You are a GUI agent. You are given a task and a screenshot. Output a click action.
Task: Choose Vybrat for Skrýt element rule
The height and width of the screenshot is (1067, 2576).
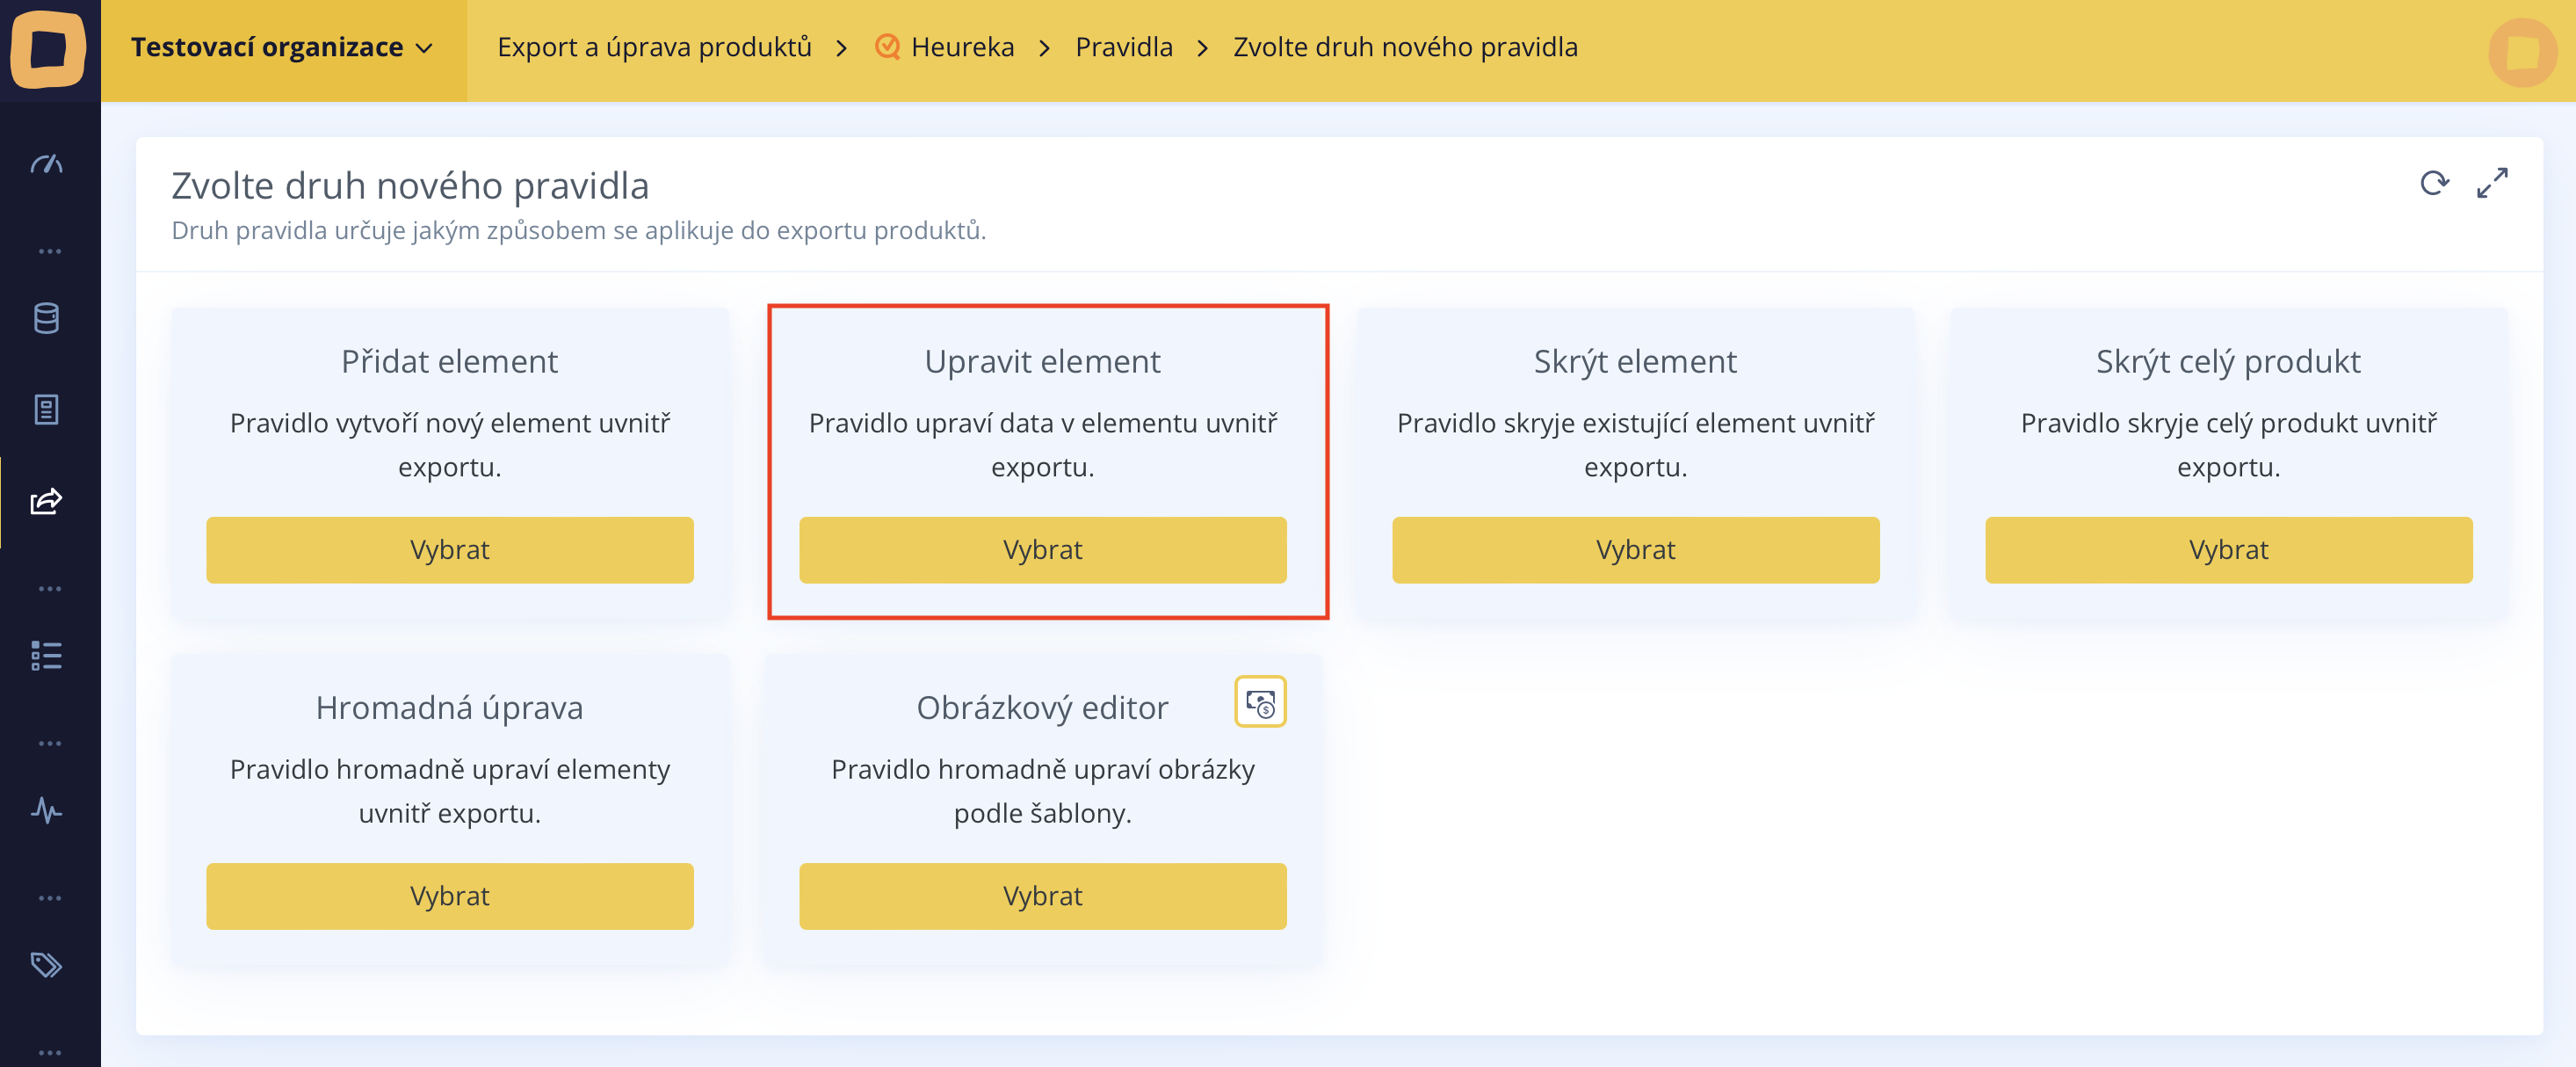(1634, 550)
